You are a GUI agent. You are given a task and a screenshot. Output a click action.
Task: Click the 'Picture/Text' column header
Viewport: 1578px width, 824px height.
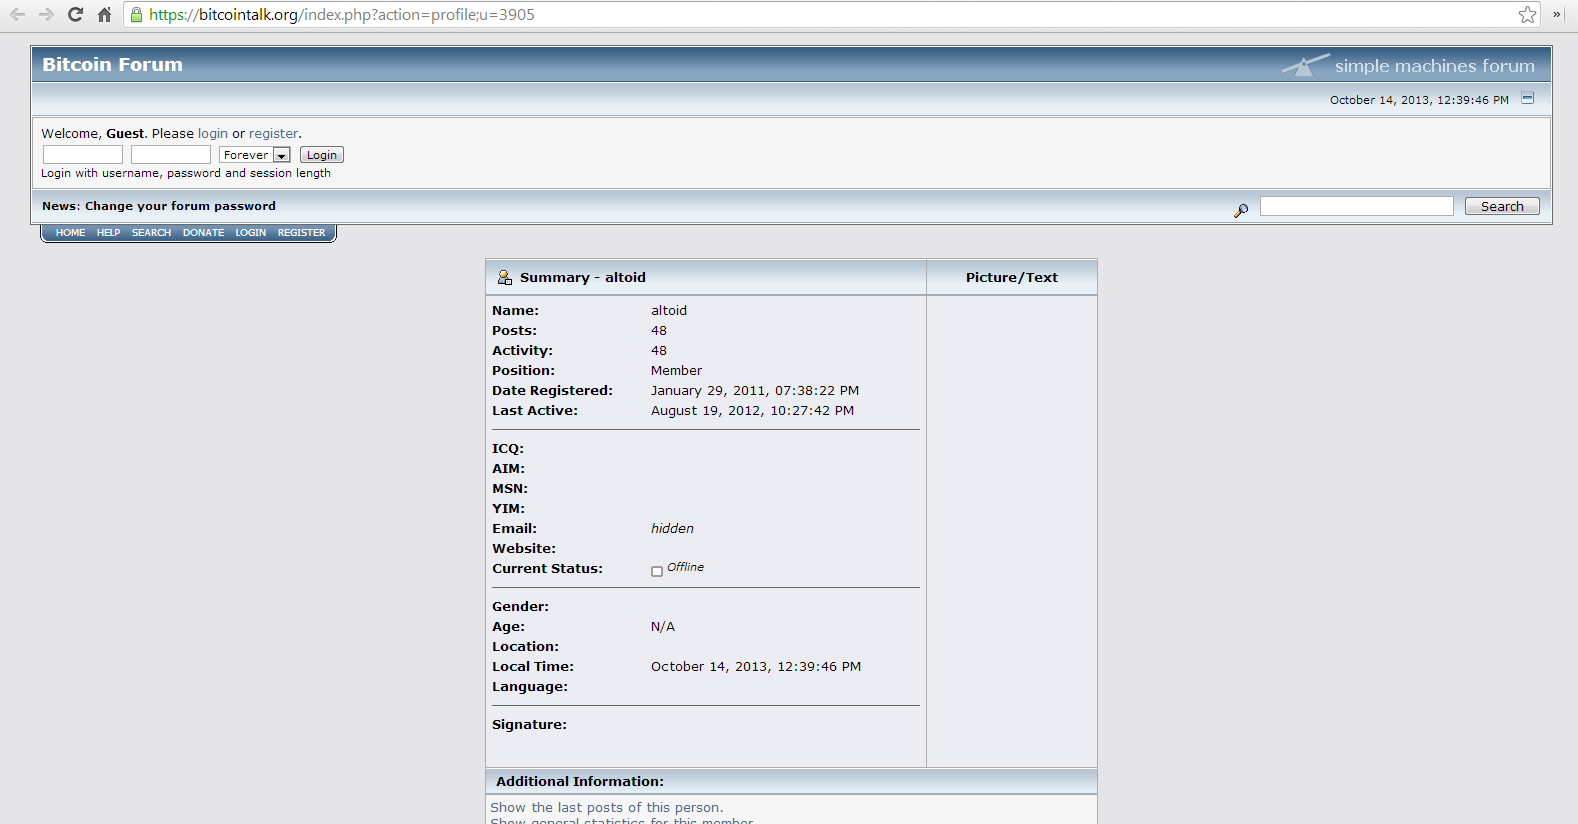click(x=1011, y=277)
